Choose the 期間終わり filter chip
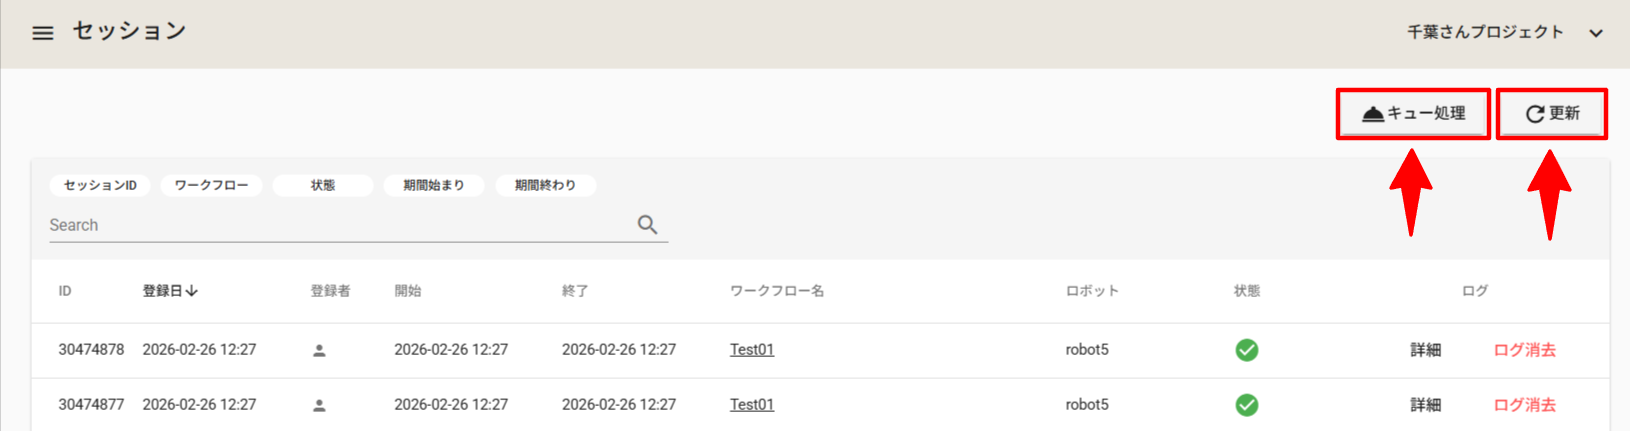Image resolution: width=1630 pixels, height=431 pixels. (545, 185)
